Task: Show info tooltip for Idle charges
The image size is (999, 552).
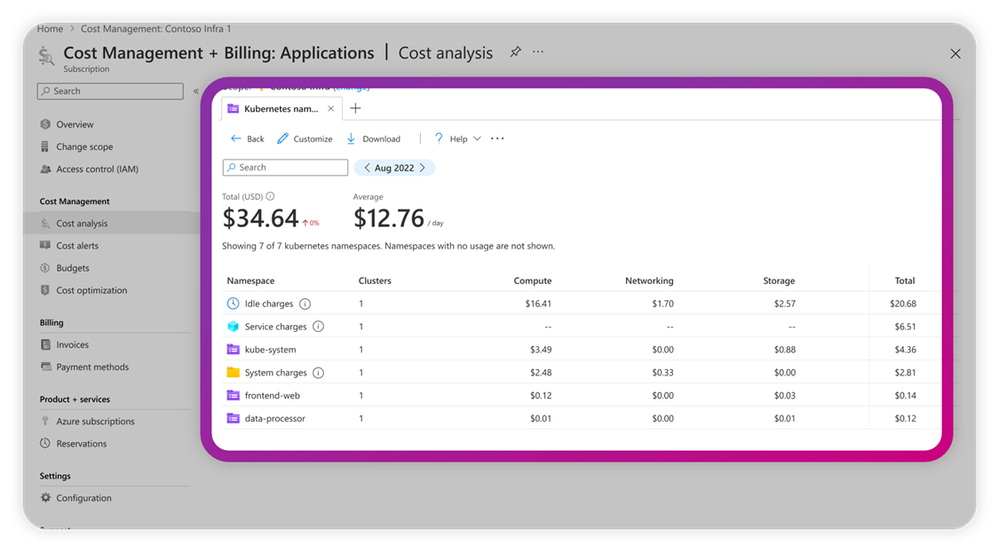Action: [305, 304]
